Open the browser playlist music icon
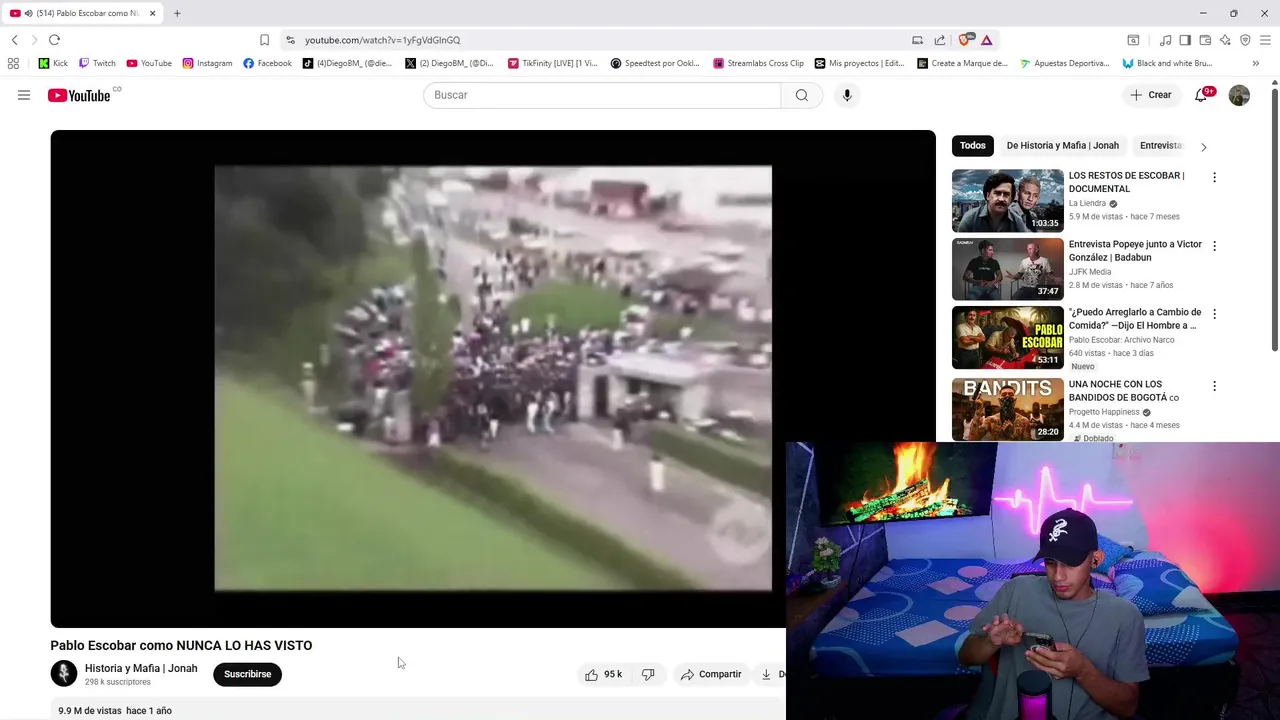 coord(1165,40)
